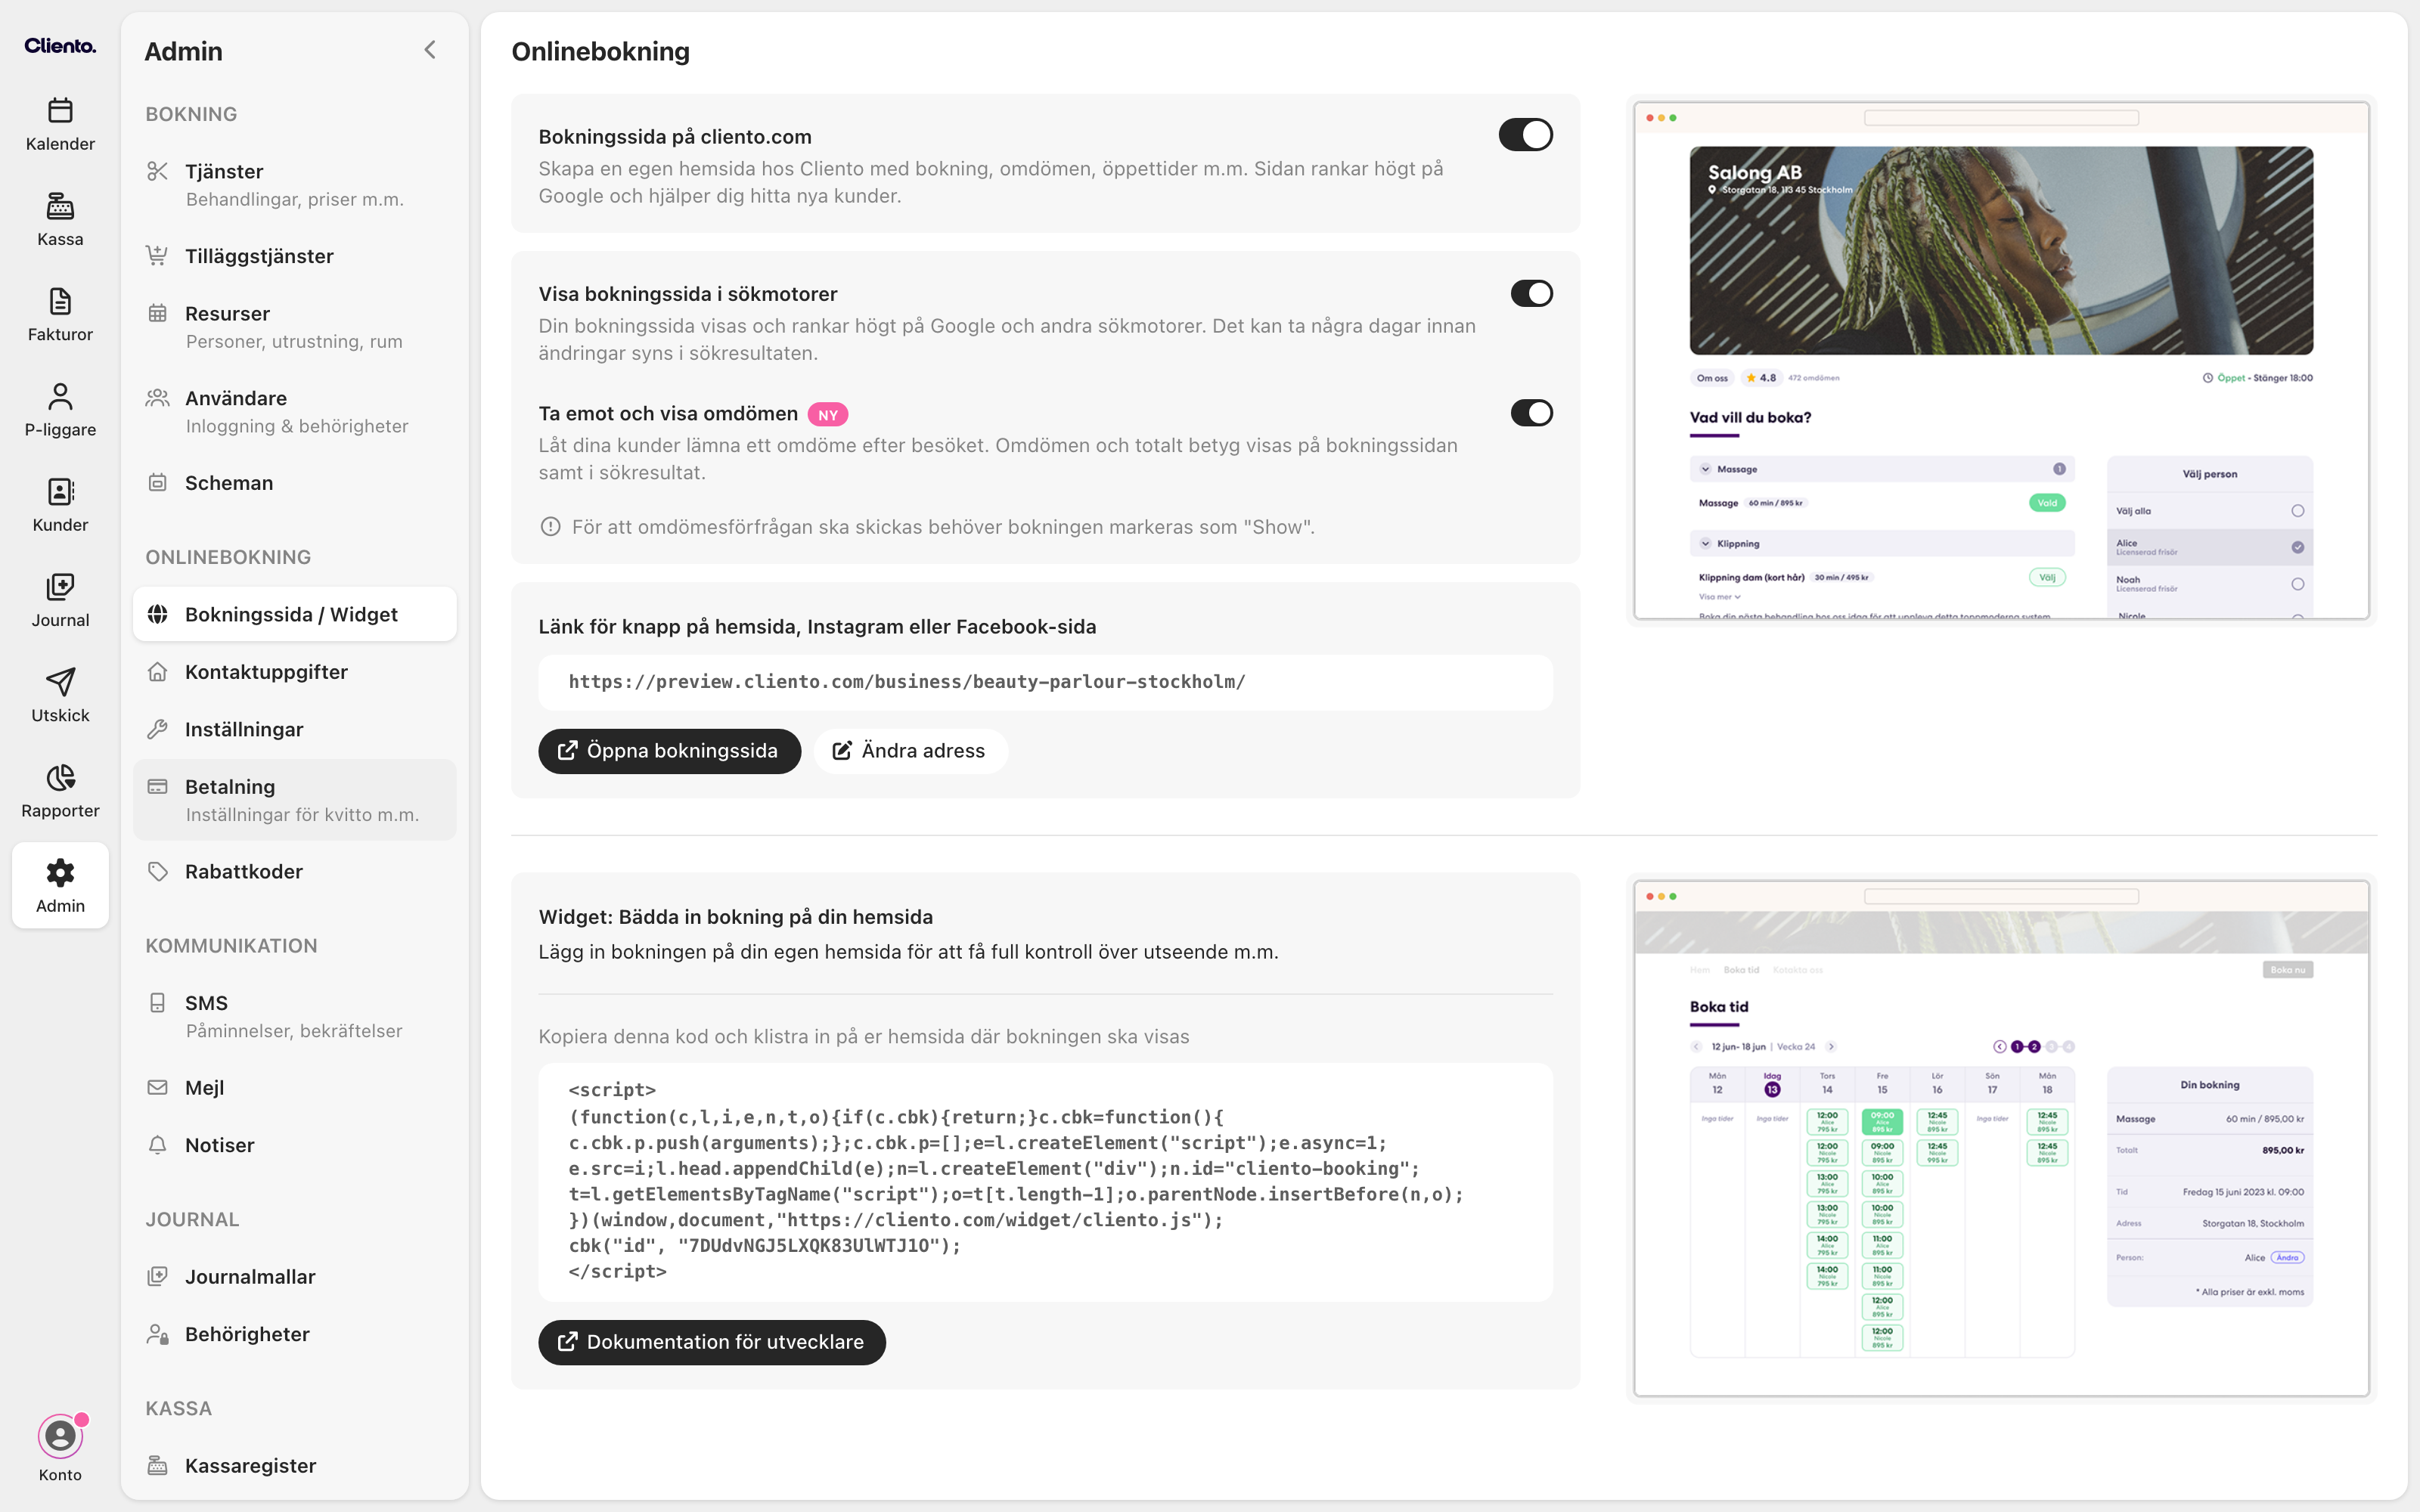
Task: Click the register icon beside Kassaregister
Action: click(x=157, y=1465)
